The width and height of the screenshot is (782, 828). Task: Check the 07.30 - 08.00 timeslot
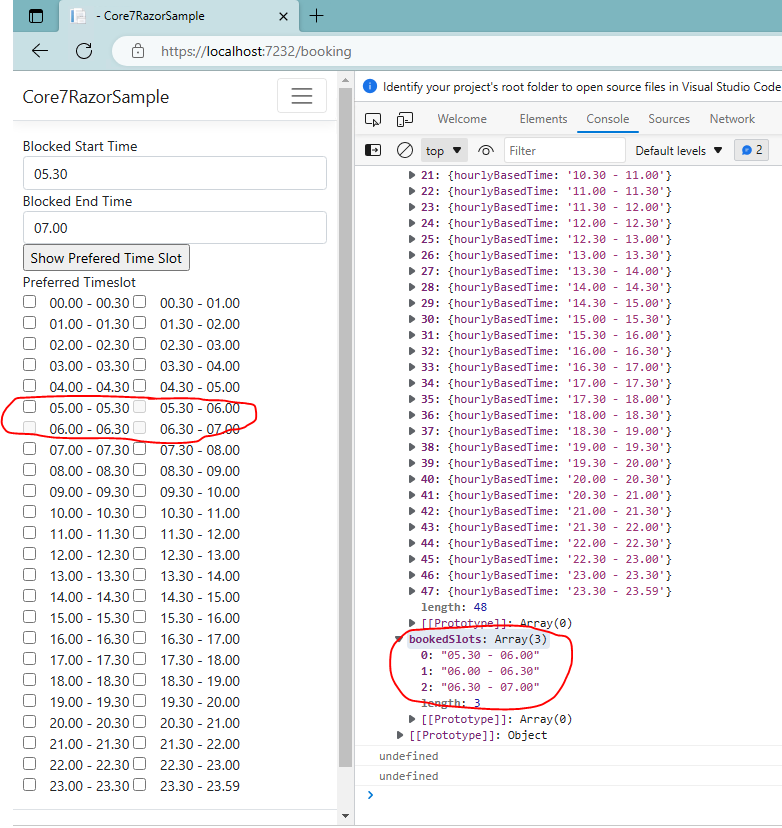139,449
